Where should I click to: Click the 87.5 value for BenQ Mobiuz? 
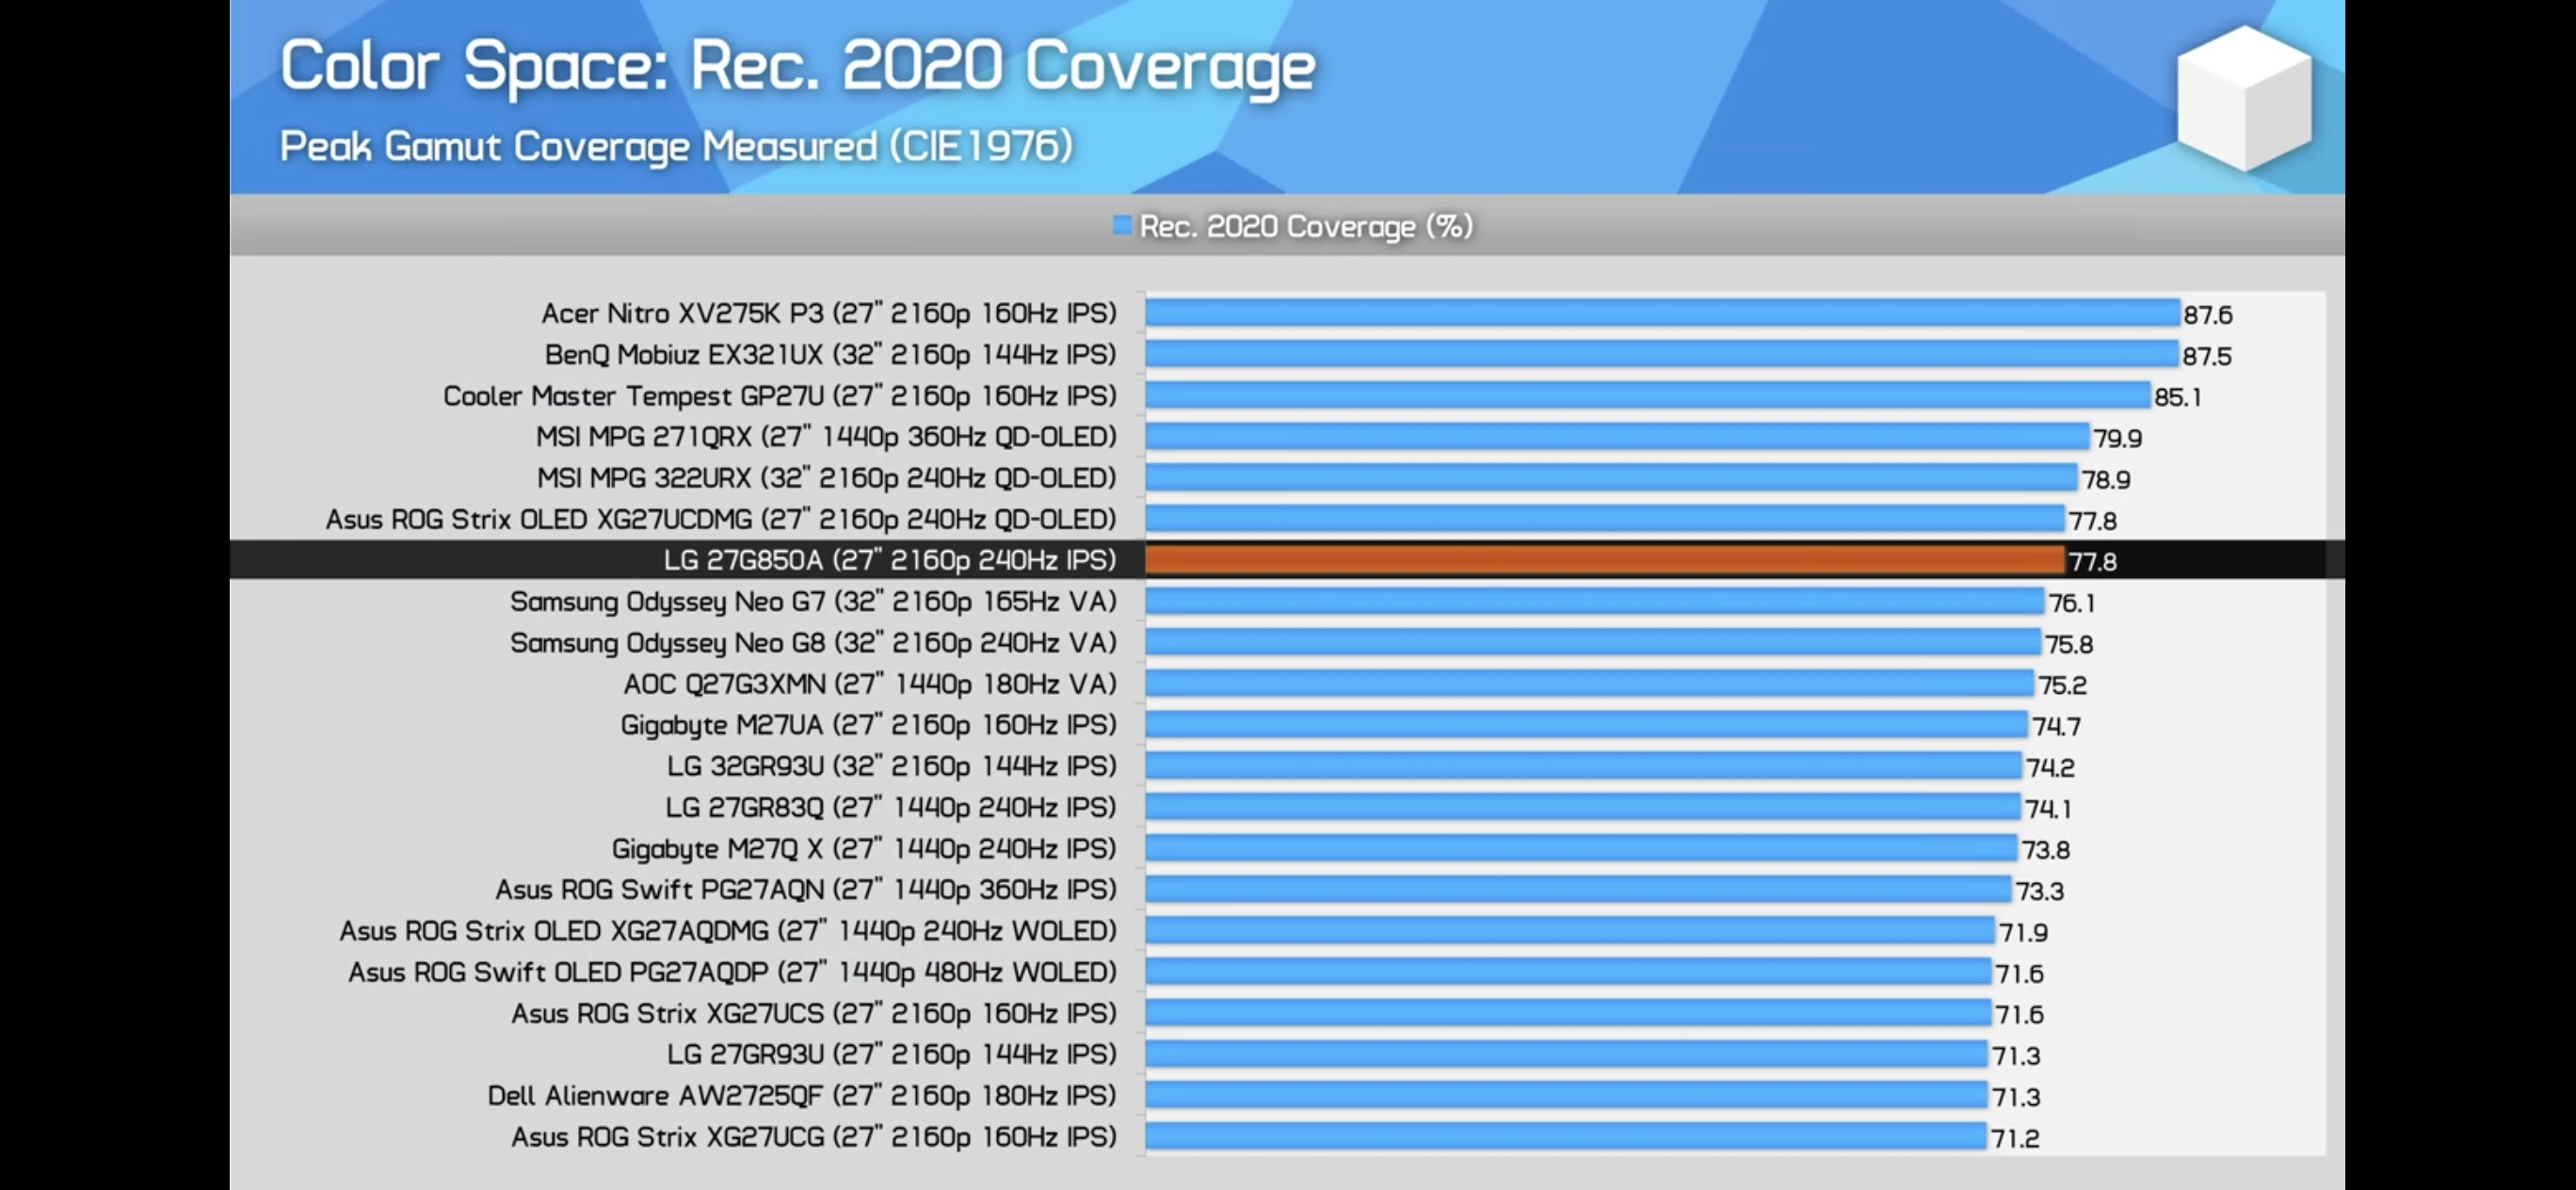coord(2207,356)
